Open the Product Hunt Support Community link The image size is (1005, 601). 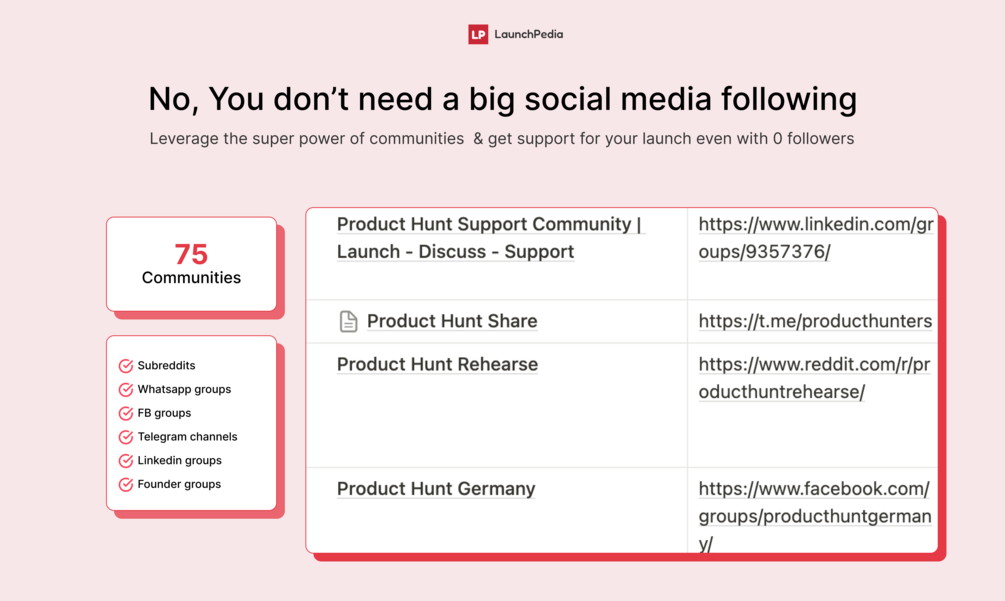click(490, 238)
